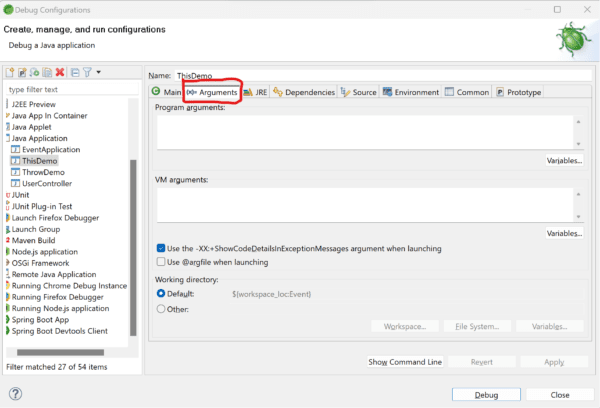600x408 pixels.
Task: Click the Debug button
Action: pyautogui.click(x=486, y=394)
